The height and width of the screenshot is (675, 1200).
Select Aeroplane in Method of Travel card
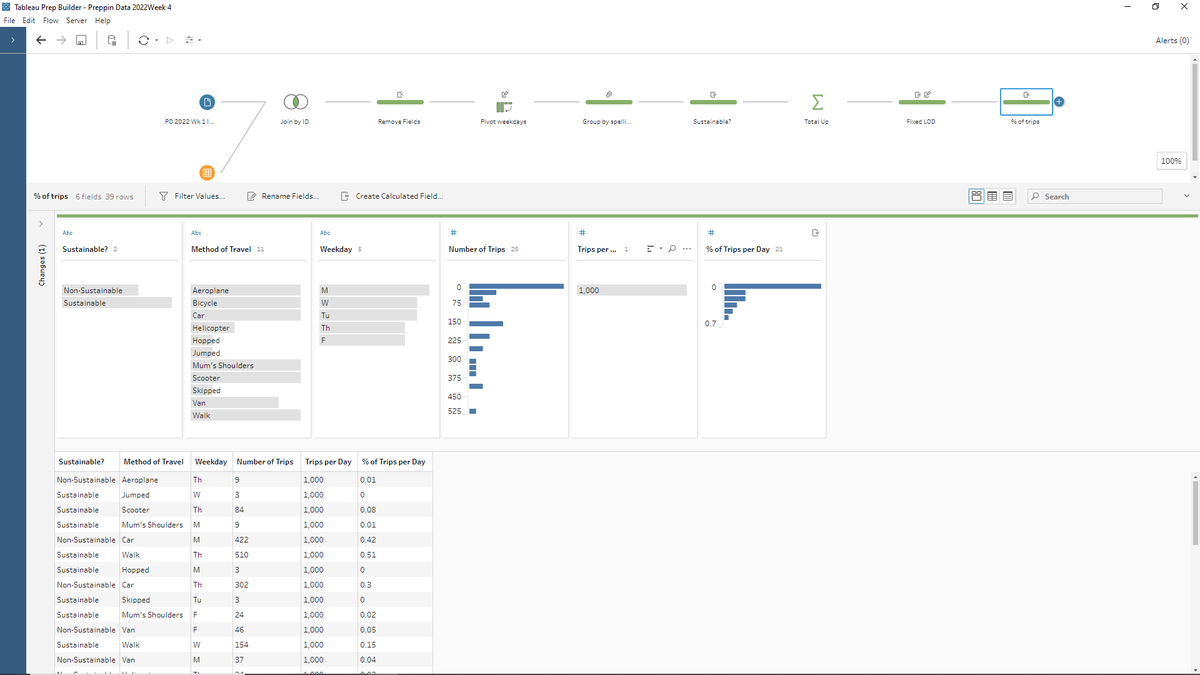(x=245, y=290)
